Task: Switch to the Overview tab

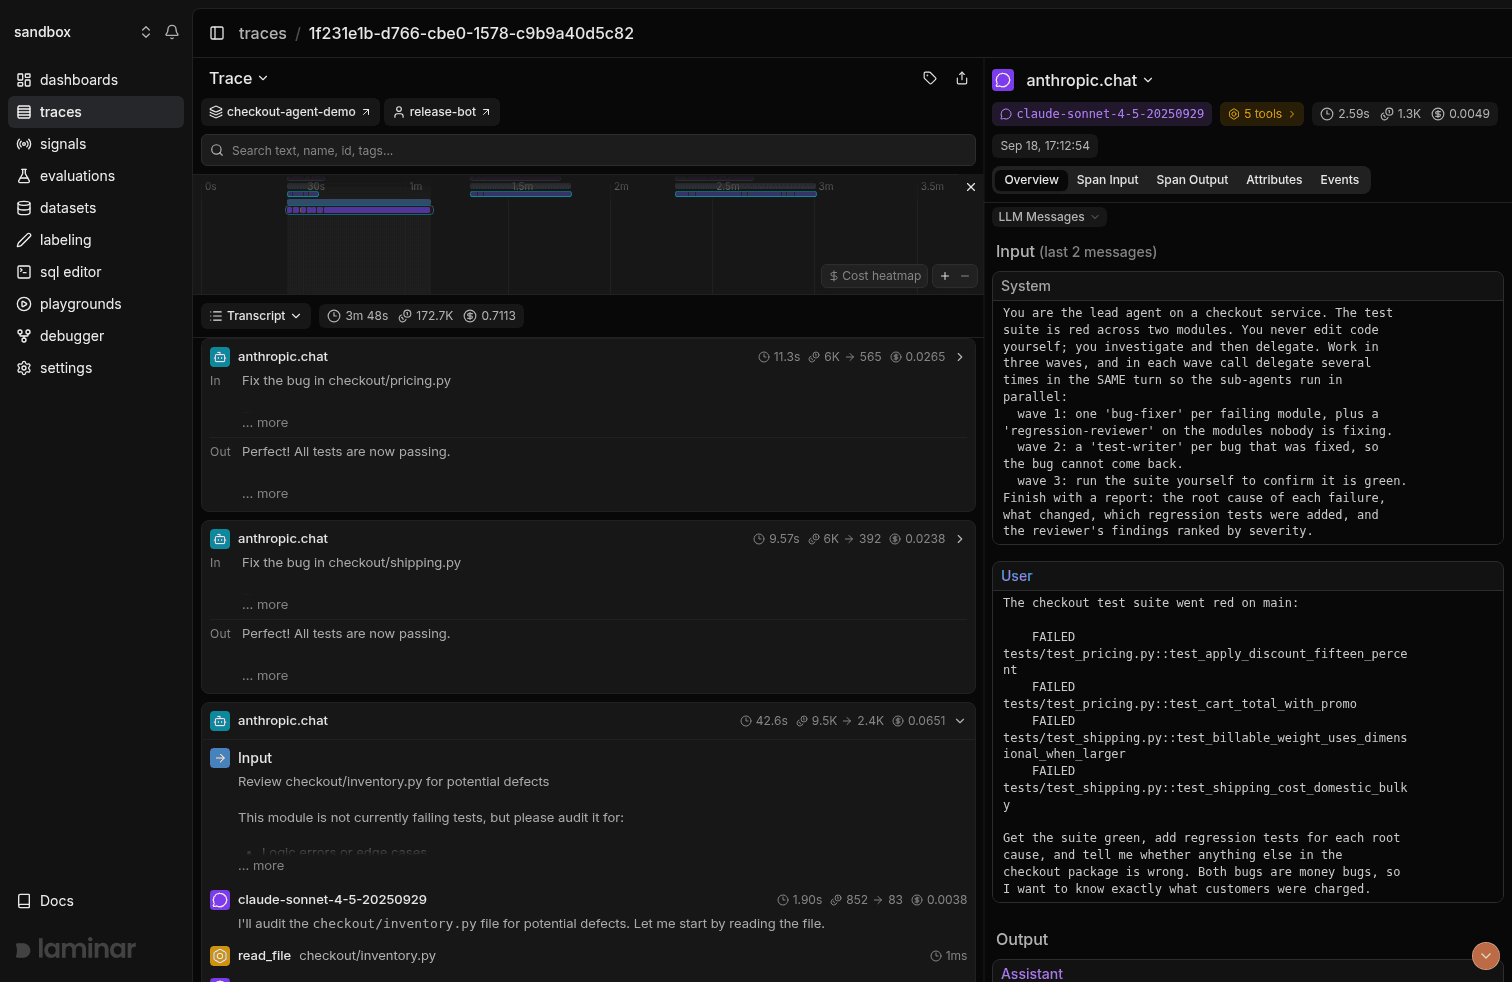Action: 1031,180
